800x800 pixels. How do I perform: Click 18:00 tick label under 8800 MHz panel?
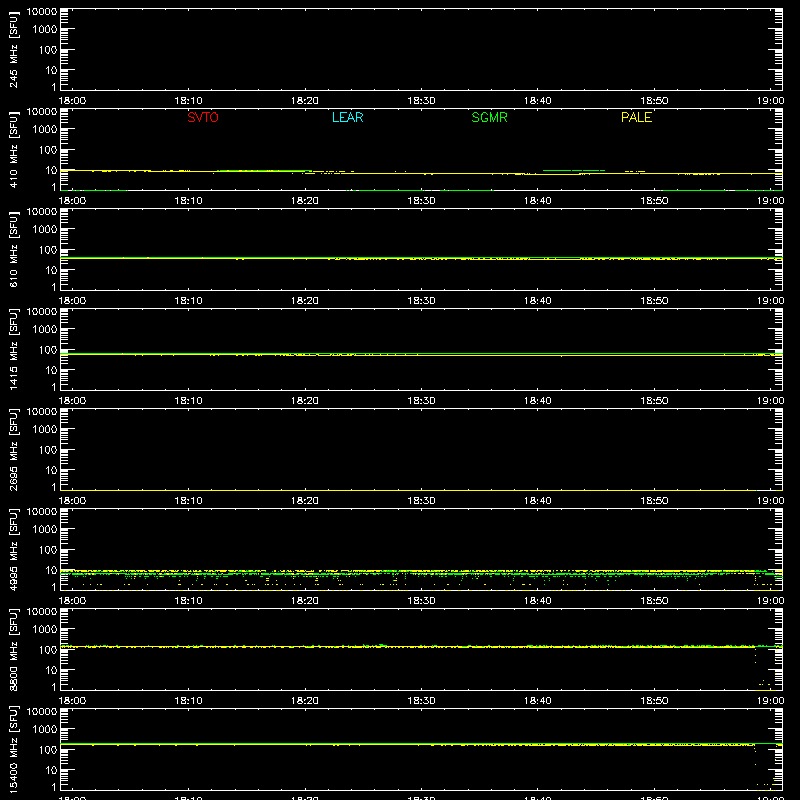pos(72,701)
